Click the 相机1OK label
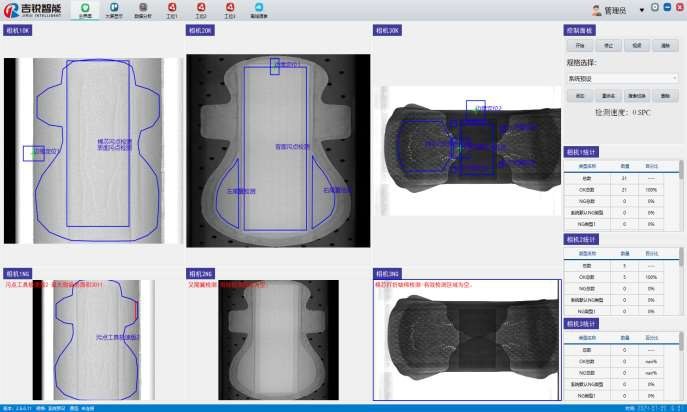Viewport: 687px width, 412px height. [x=18, y=31]
